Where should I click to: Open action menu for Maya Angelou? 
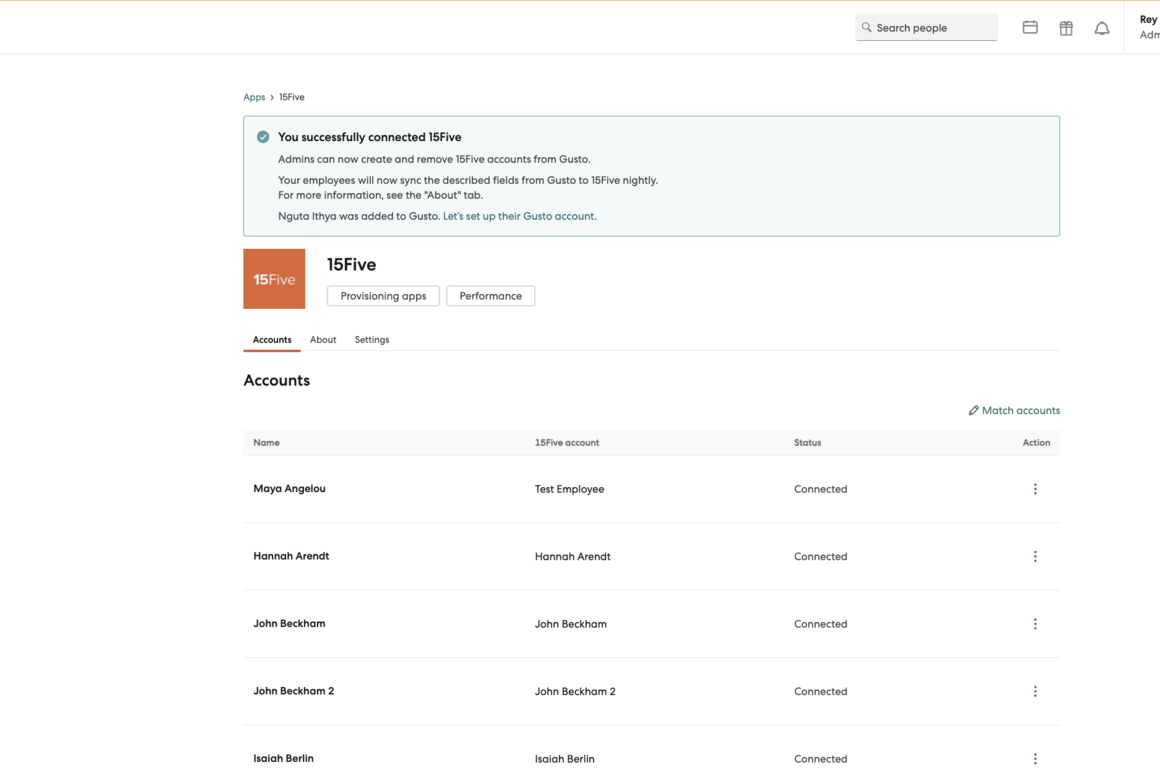click(x=1035, y=489)
